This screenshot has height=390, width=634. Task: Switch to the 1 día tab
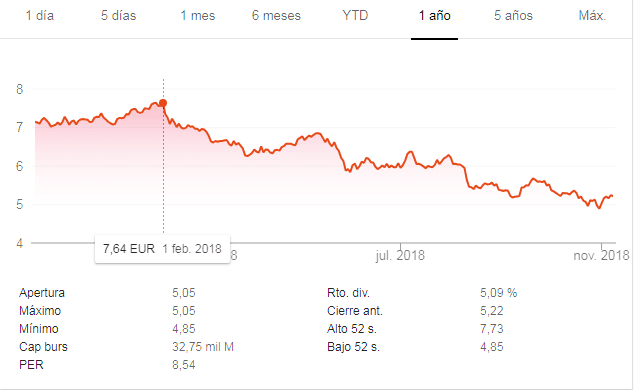pos(40,16)
